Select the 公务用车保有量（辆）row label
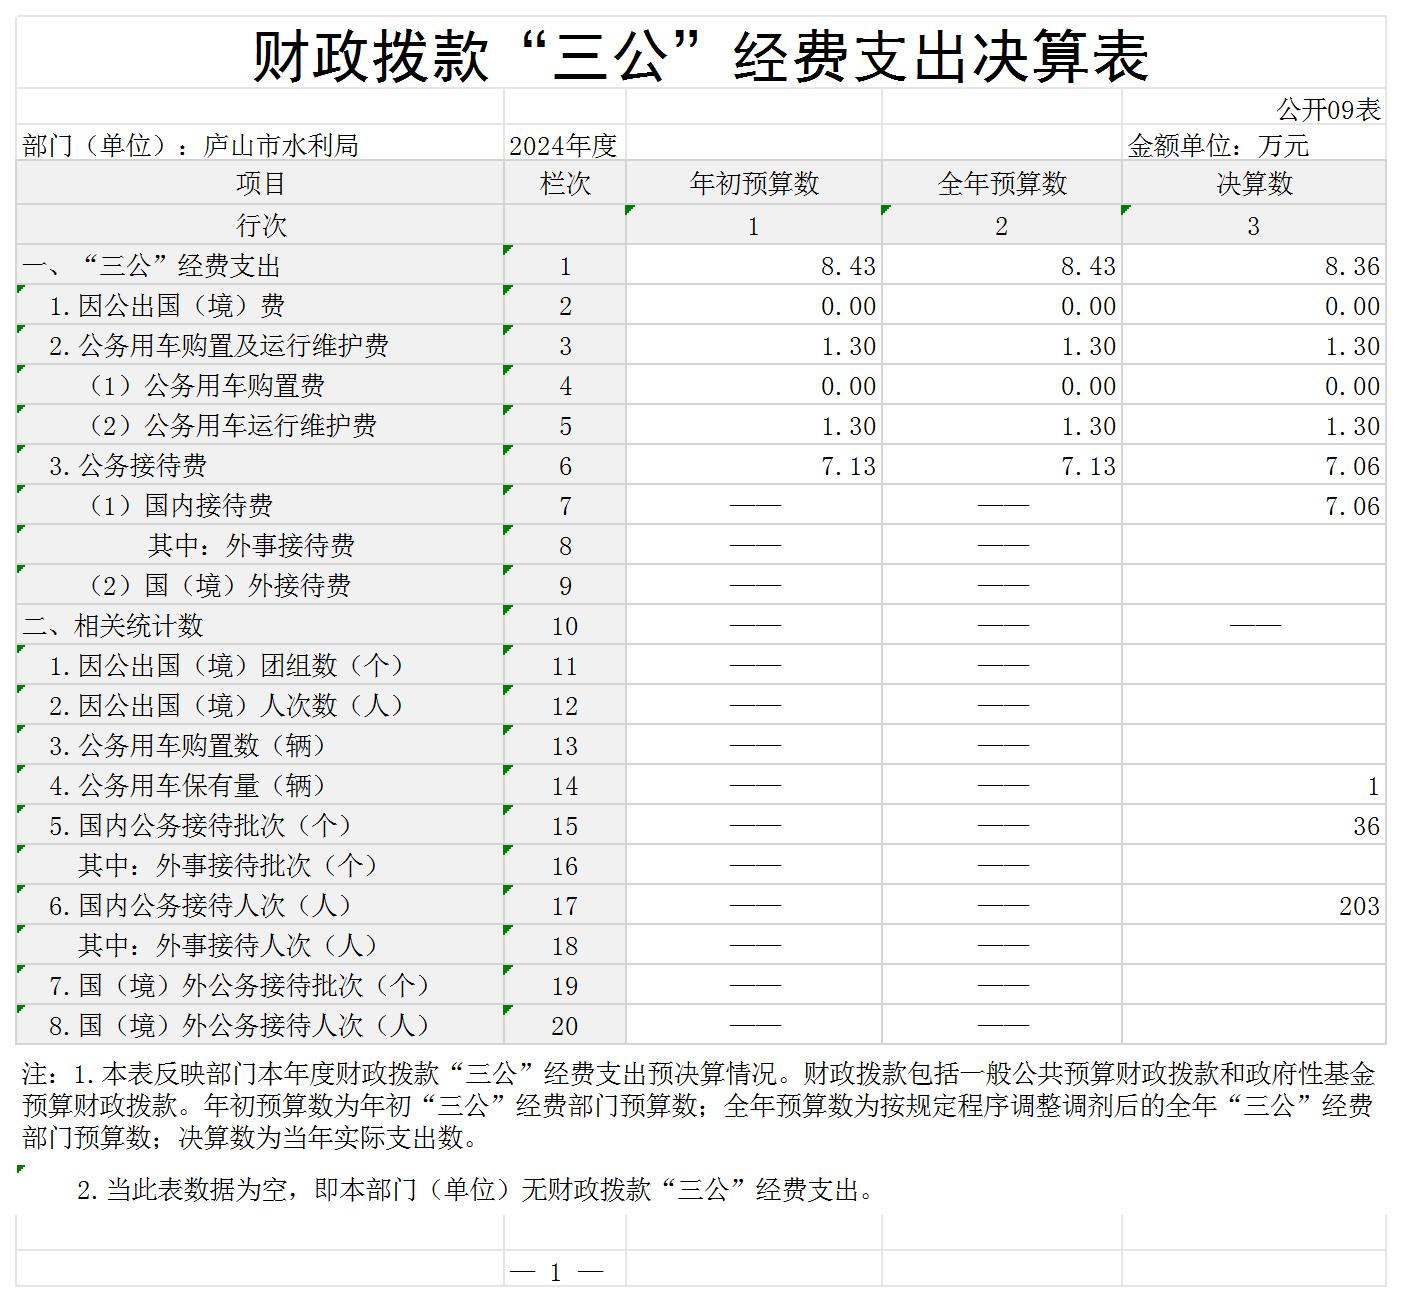The width and height of the screenshot is (1402, 1302). coord(188,786)
